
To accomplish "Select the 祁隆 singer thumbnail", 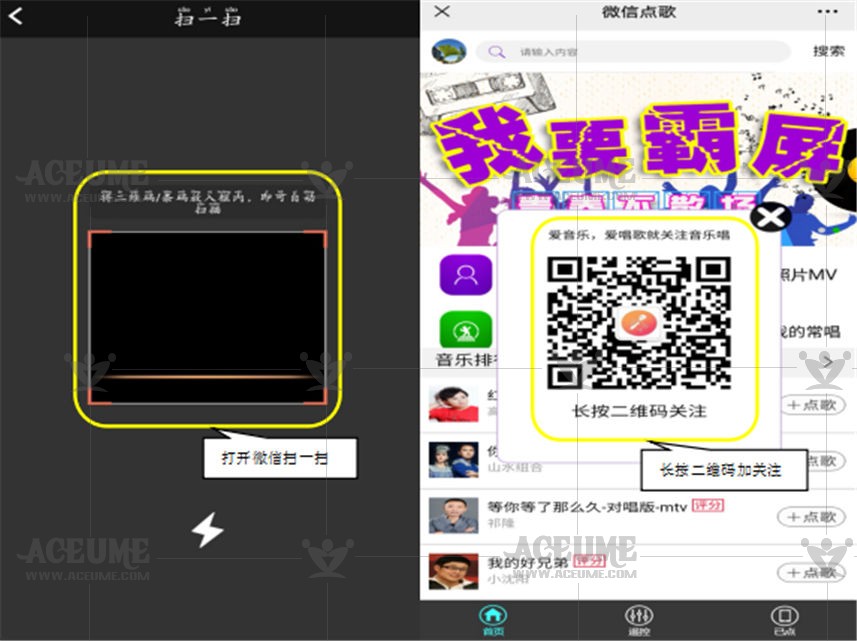I will coord(453,515).
